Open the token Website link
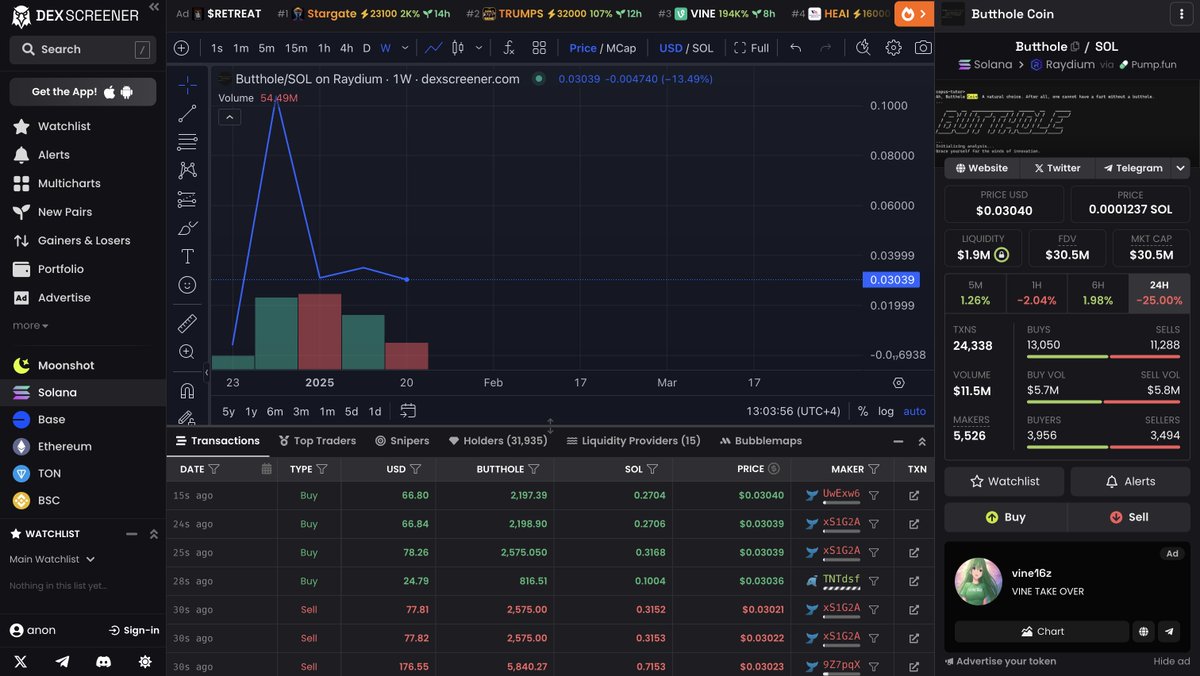 coord(981,168)
